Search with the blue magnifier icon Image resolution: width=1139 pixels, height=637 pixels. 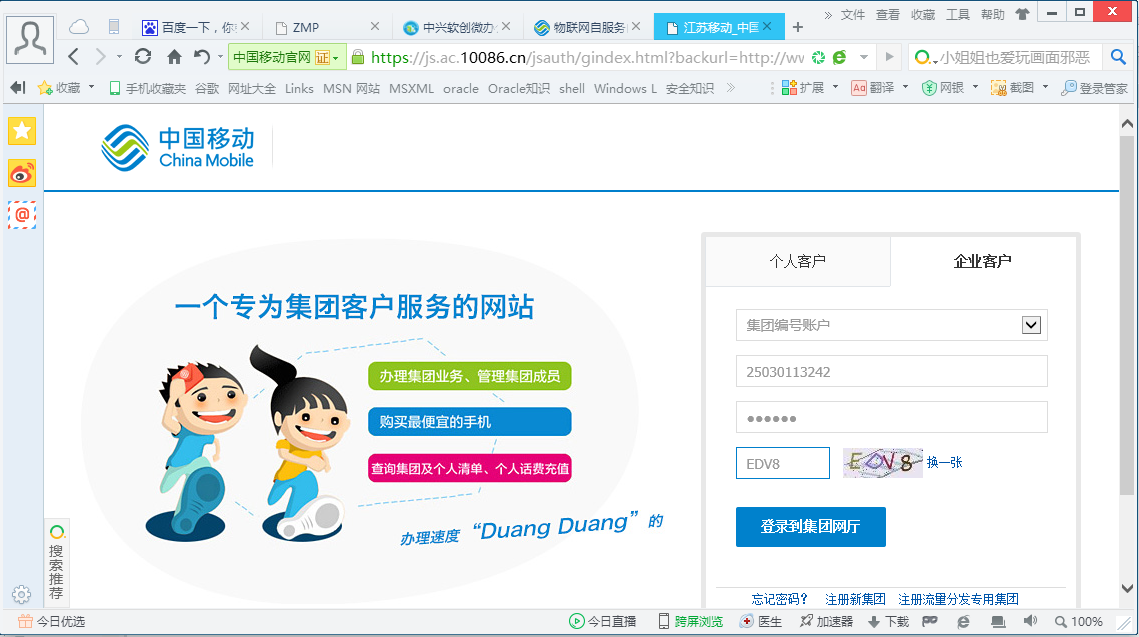(1118, 57)
